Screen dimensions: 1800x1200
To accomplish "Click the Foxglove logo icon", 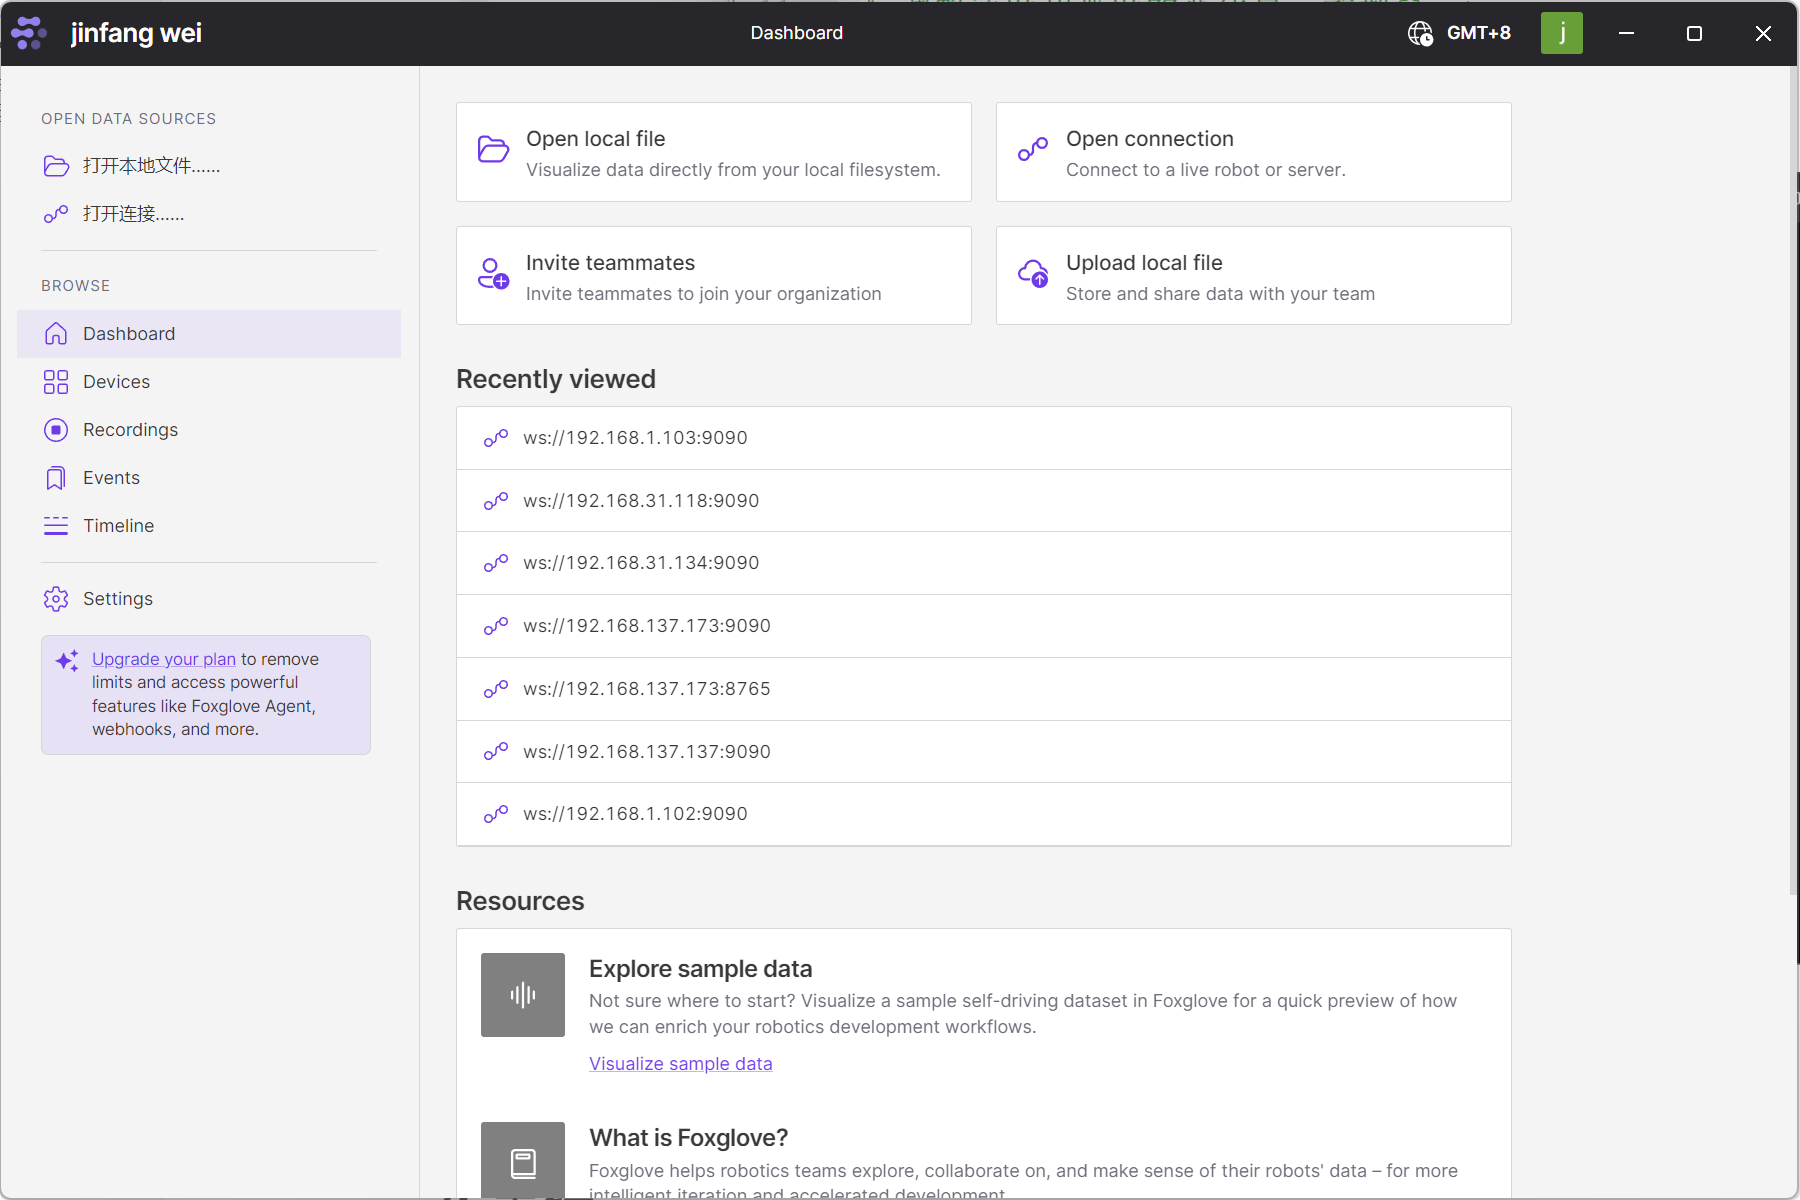I will (x=29, y=33).
